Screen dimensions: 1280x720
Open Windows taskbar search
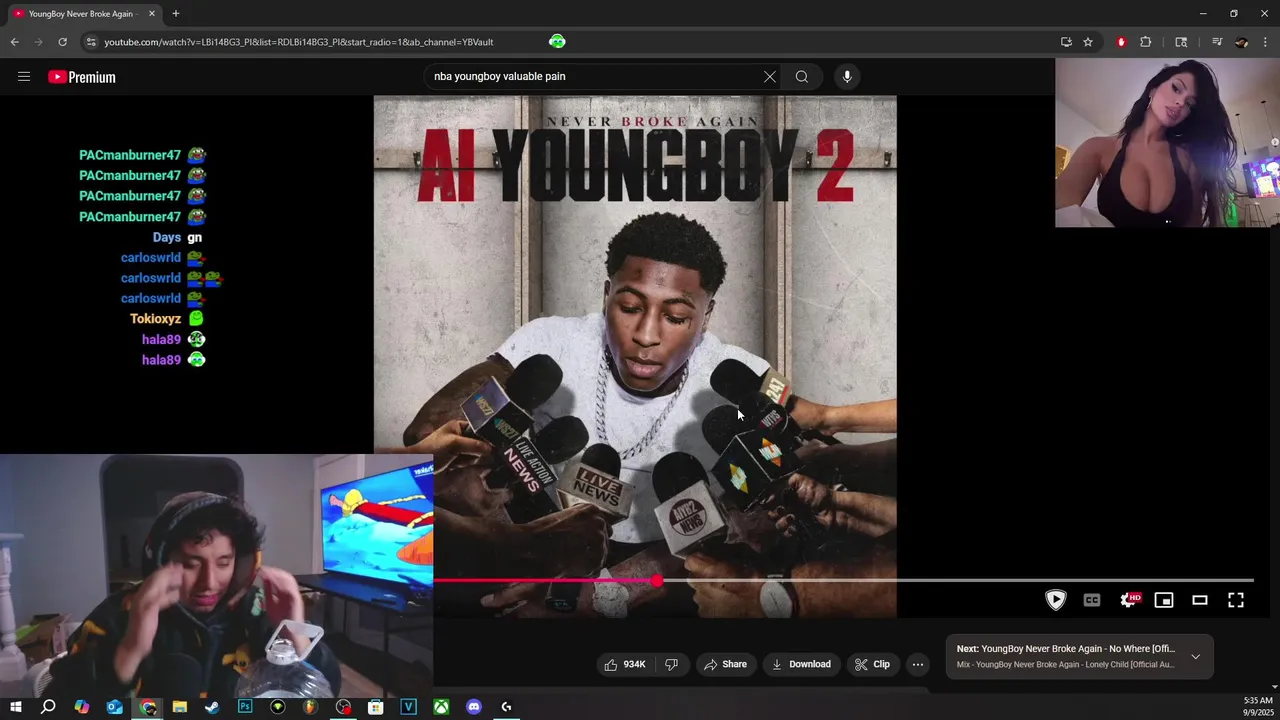point(48,707)
